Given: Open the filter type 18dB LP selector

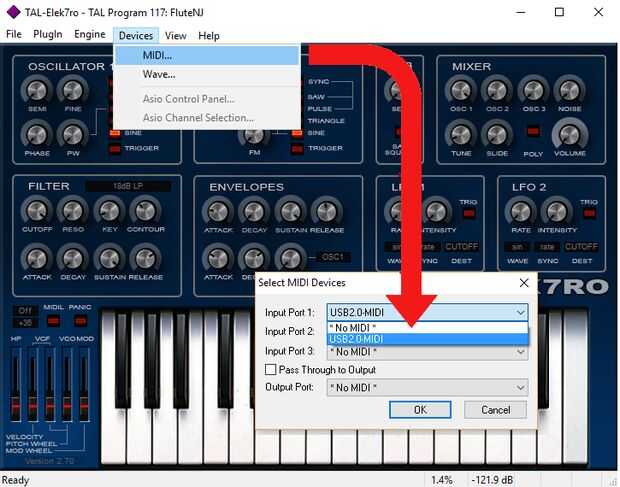Looking at the screenshot, I should pyautogui.click(x=128, y=186).
